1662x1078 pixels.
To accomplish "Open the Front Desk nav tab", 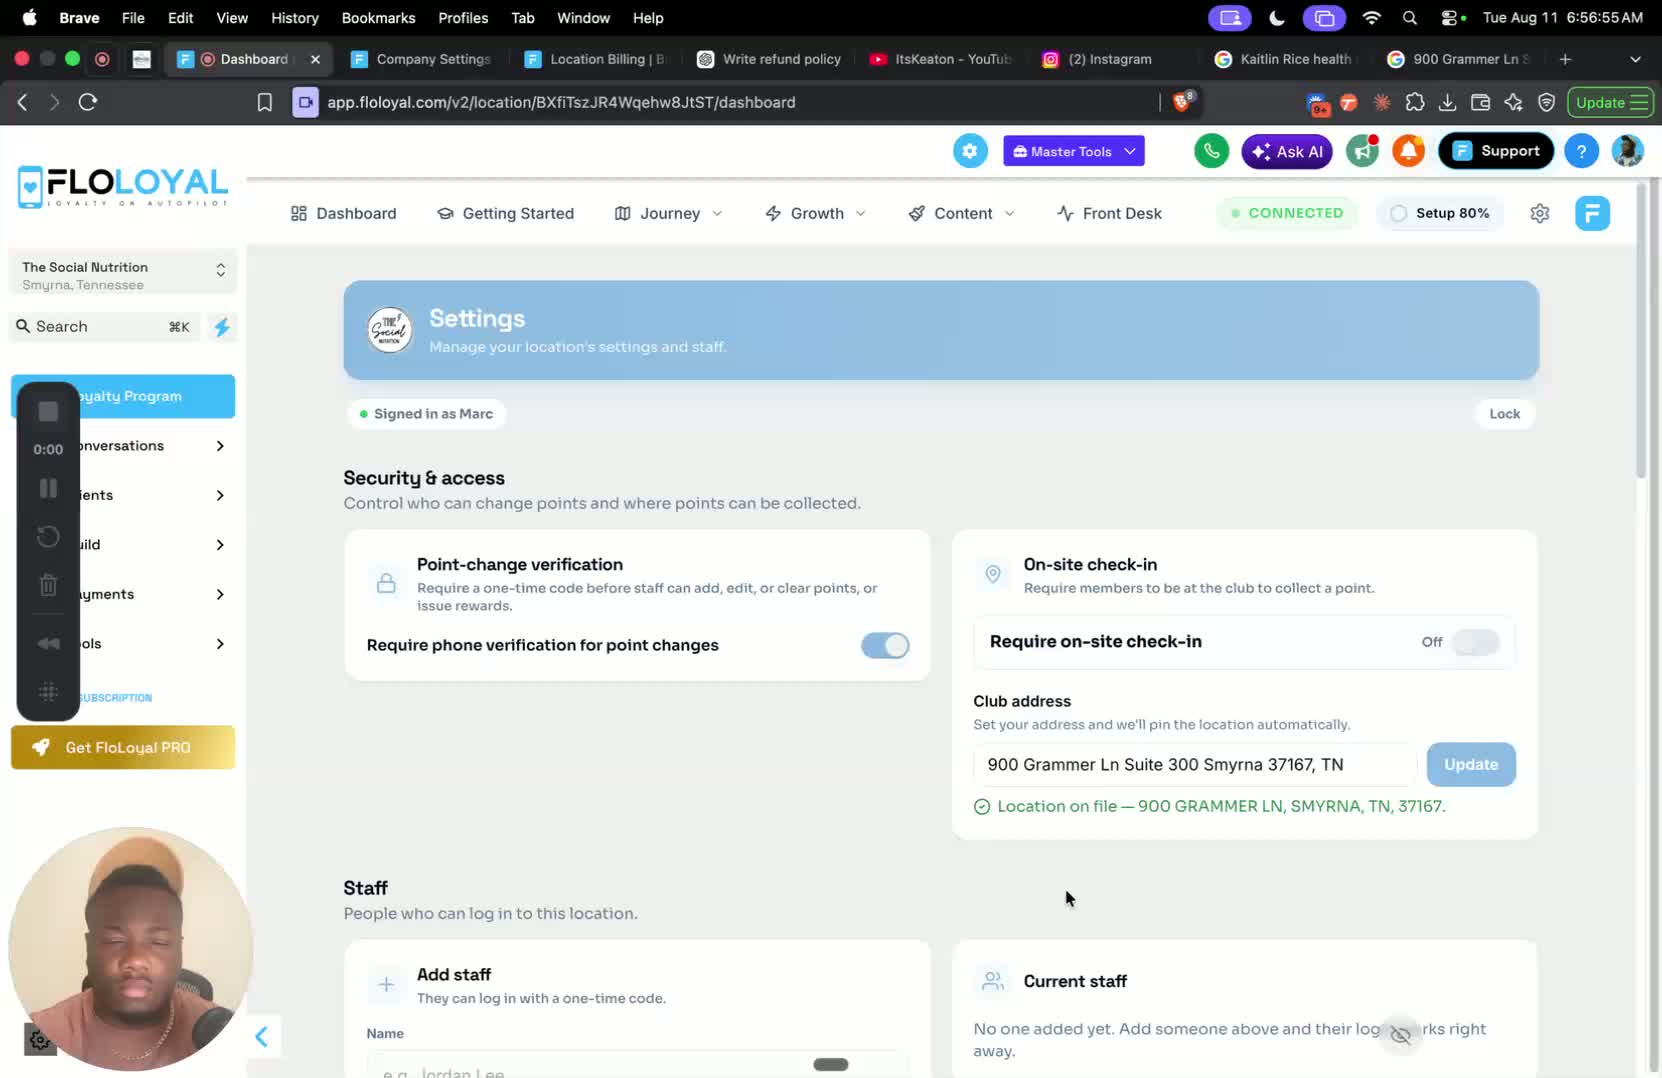I will pyautogui.click(x=1109, y=213).
